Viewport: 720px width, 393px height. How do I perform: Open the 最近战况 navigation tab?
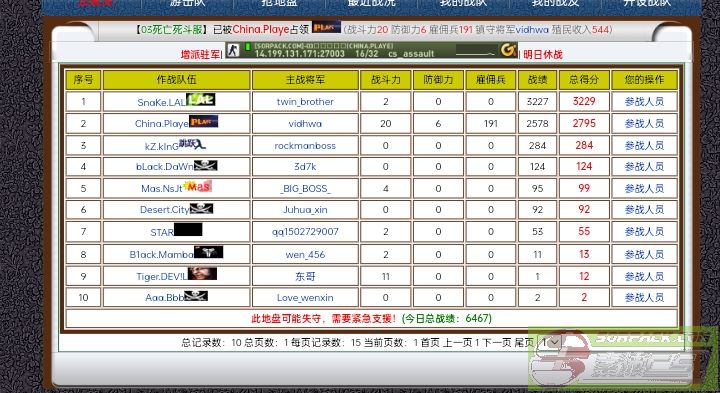[371, 3]
